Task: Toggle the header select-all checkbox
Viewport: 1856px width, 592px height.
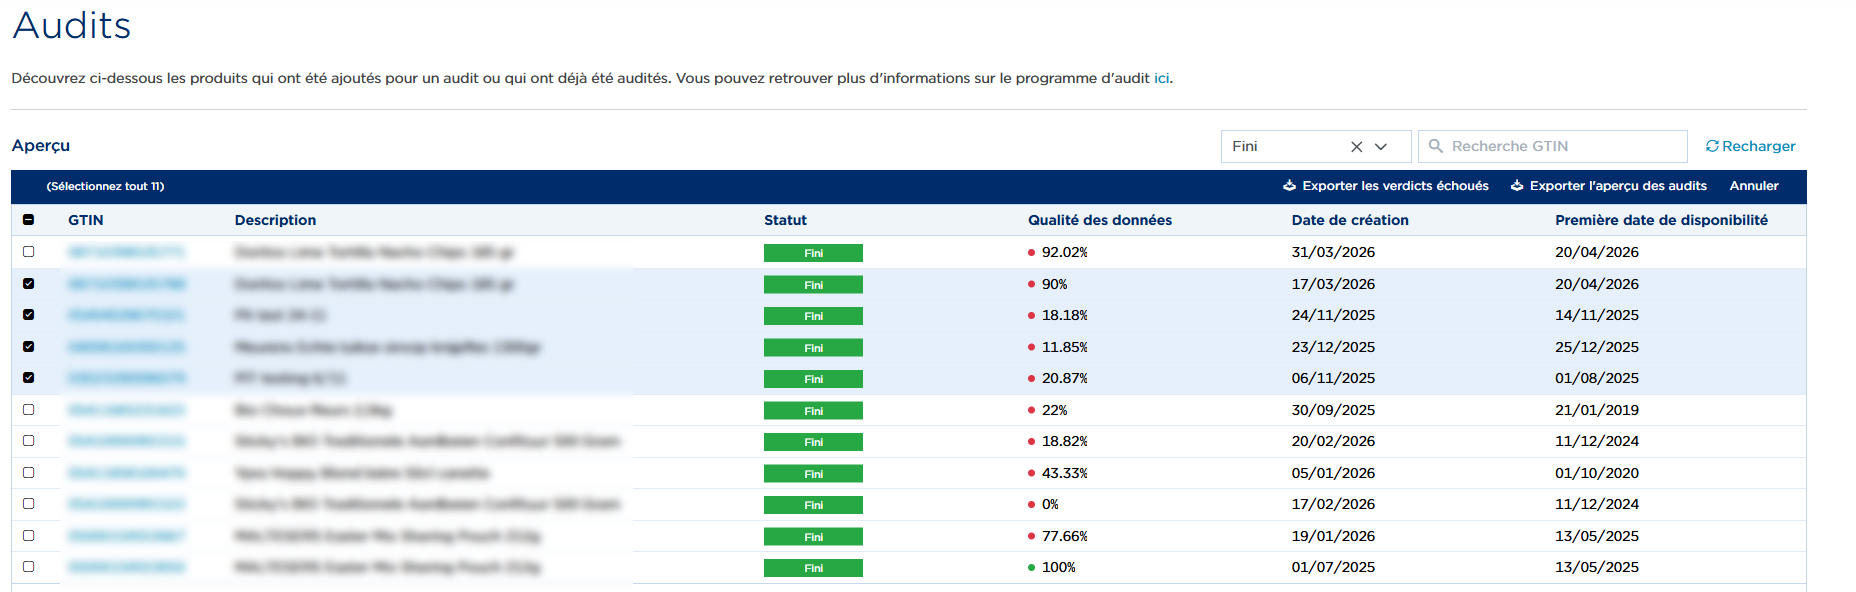Action: [x=28, y=220]
